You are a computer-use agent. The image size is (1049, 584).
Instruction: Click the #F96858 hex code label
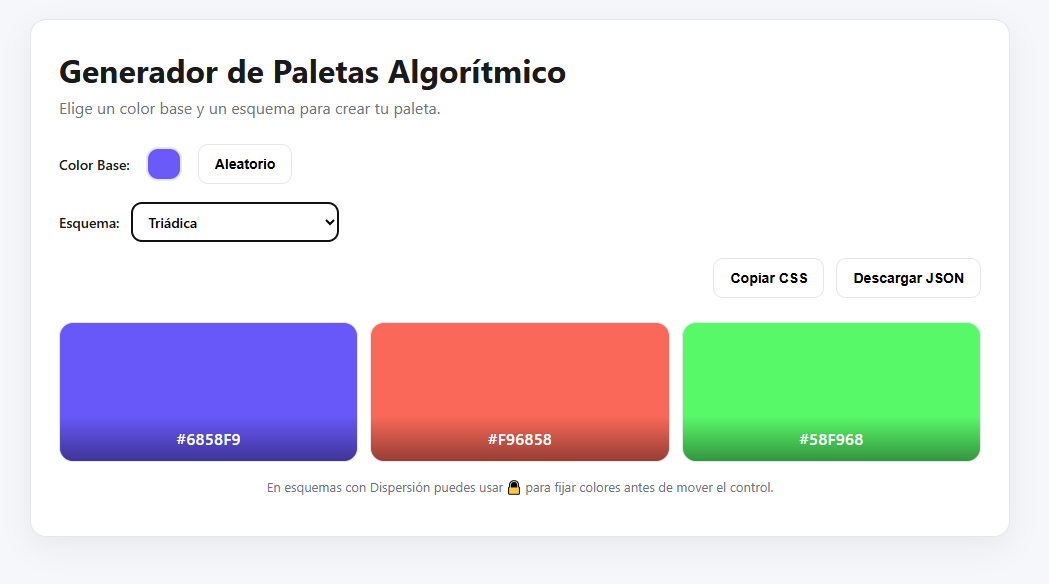(520, 439)
